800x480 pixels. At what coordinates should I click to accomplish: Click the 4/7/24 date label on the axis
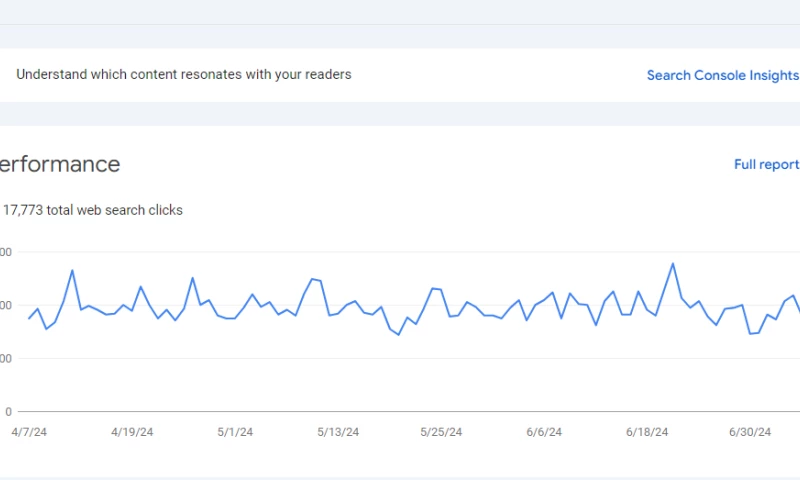29,432
